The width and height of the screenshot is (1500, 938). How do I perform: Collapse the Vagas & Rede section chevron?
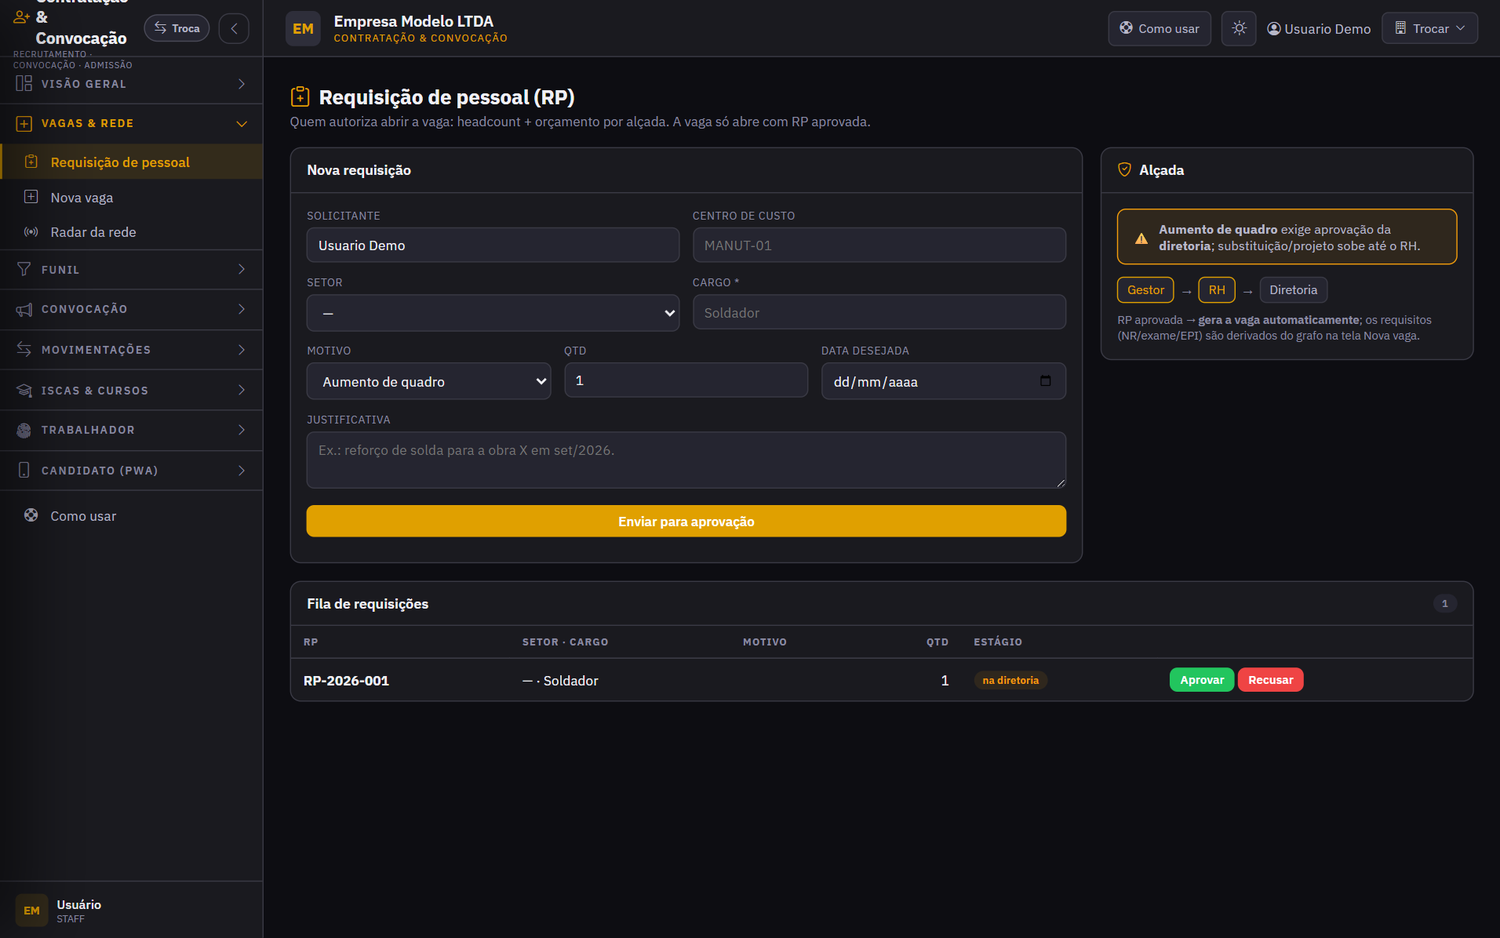click(242, 124)
